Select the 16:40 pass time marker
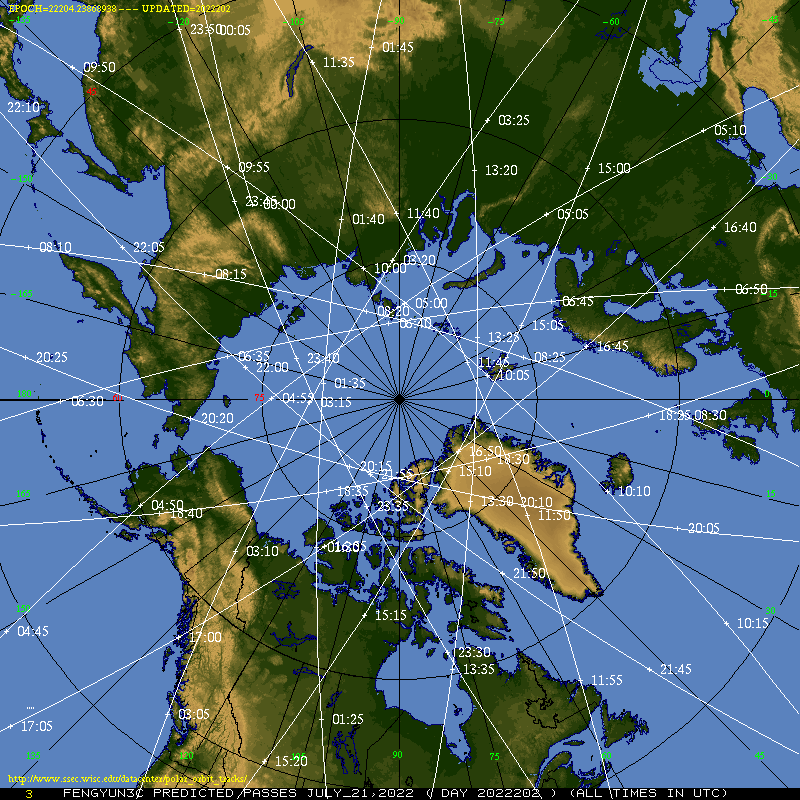800x800 pixels. [740, 228]
